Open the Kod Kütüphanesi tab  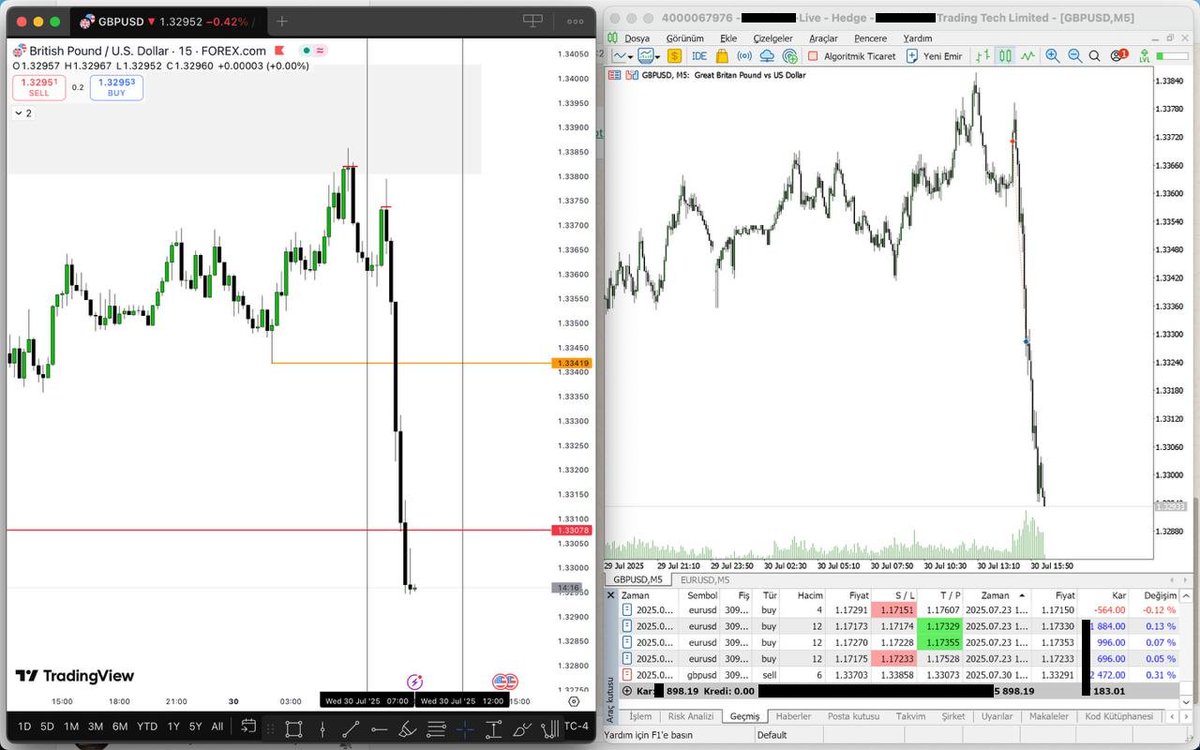1119,716
